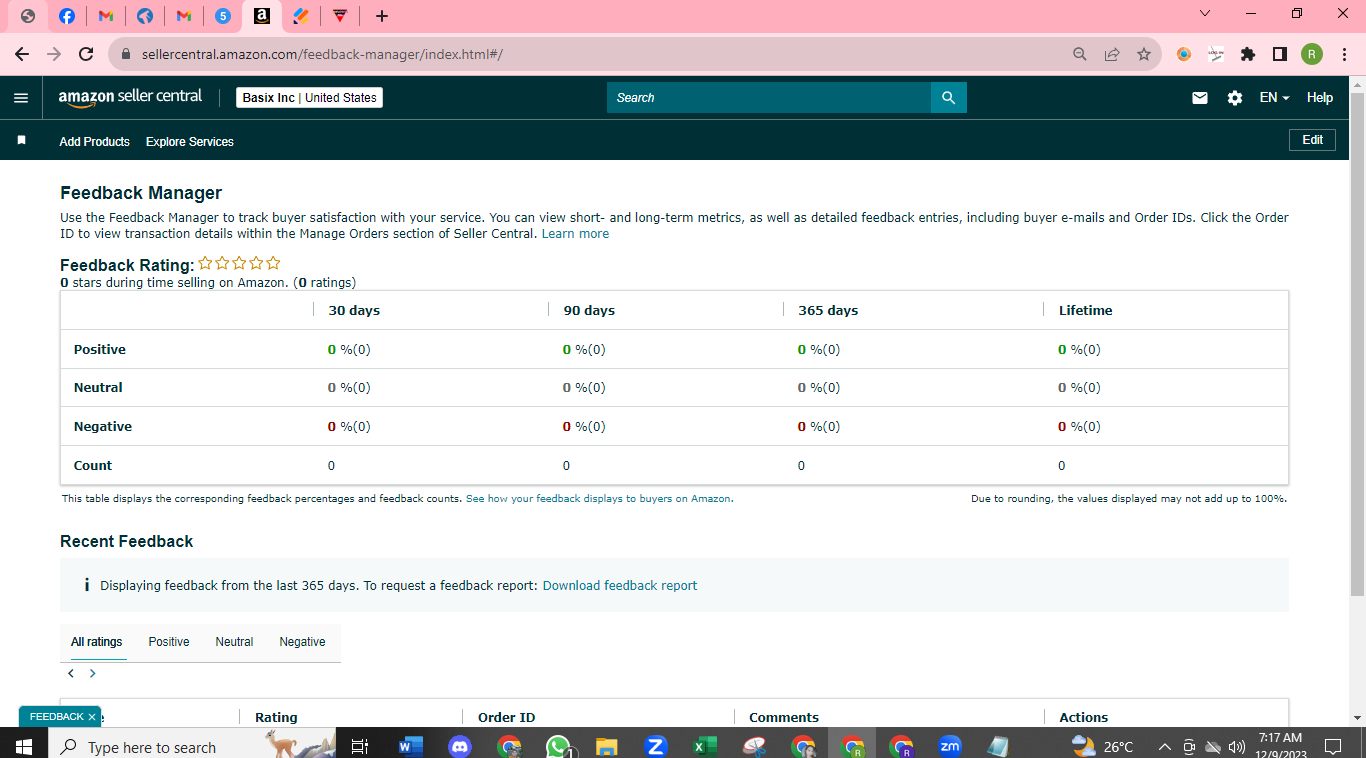Screen dimensions: 1366x758
Task: Switch to the red triangle browser tab
Action: pos(340,16)
